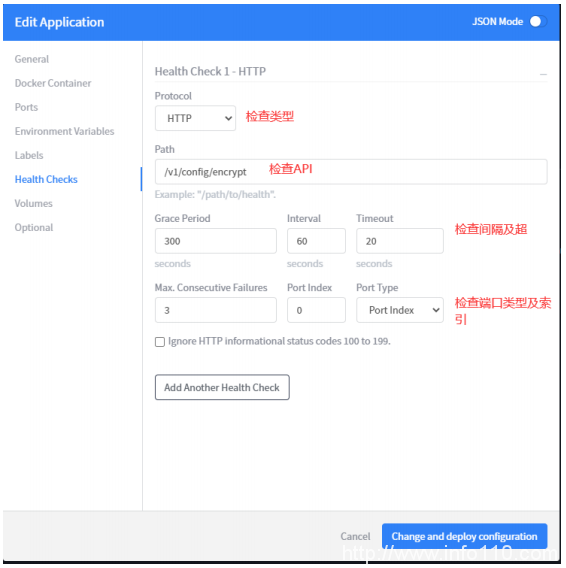The width and height of the screenshot is (566, 568).
Task: Open the Port Type dropdown
Action: pos(400,310)
